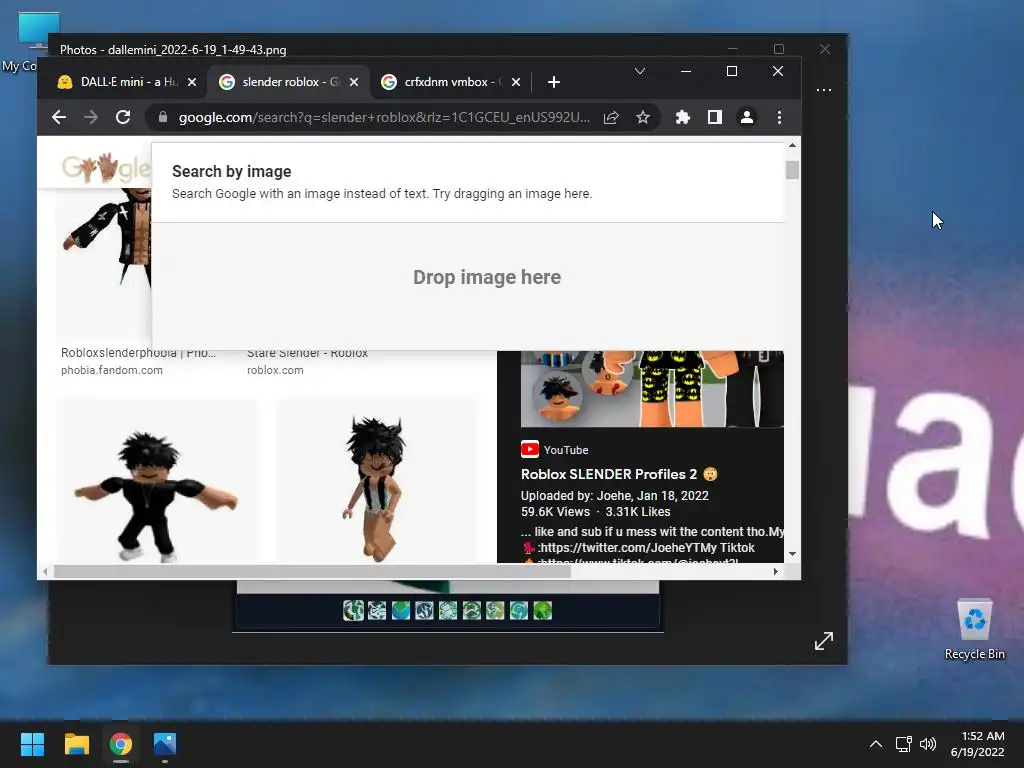Click the vertical scrollbar down arrow
The width and height of the screenshot is (1024, 768).
pyautogui.click(x=792, y=554)
